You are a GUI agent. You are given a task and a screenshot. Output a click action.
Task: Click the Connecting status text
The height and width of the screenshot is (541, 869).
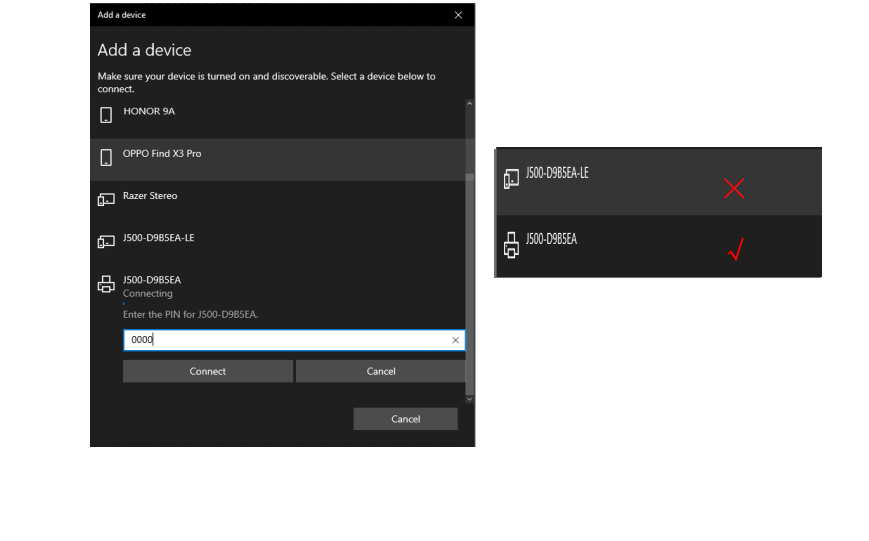[147, 293]
